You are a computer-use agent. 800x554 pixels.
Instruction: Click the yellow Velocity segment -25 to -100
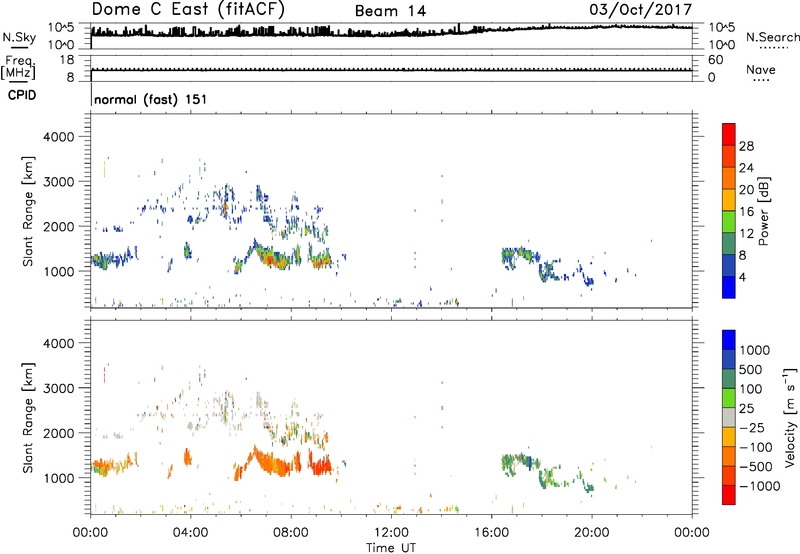click(729, 437)
